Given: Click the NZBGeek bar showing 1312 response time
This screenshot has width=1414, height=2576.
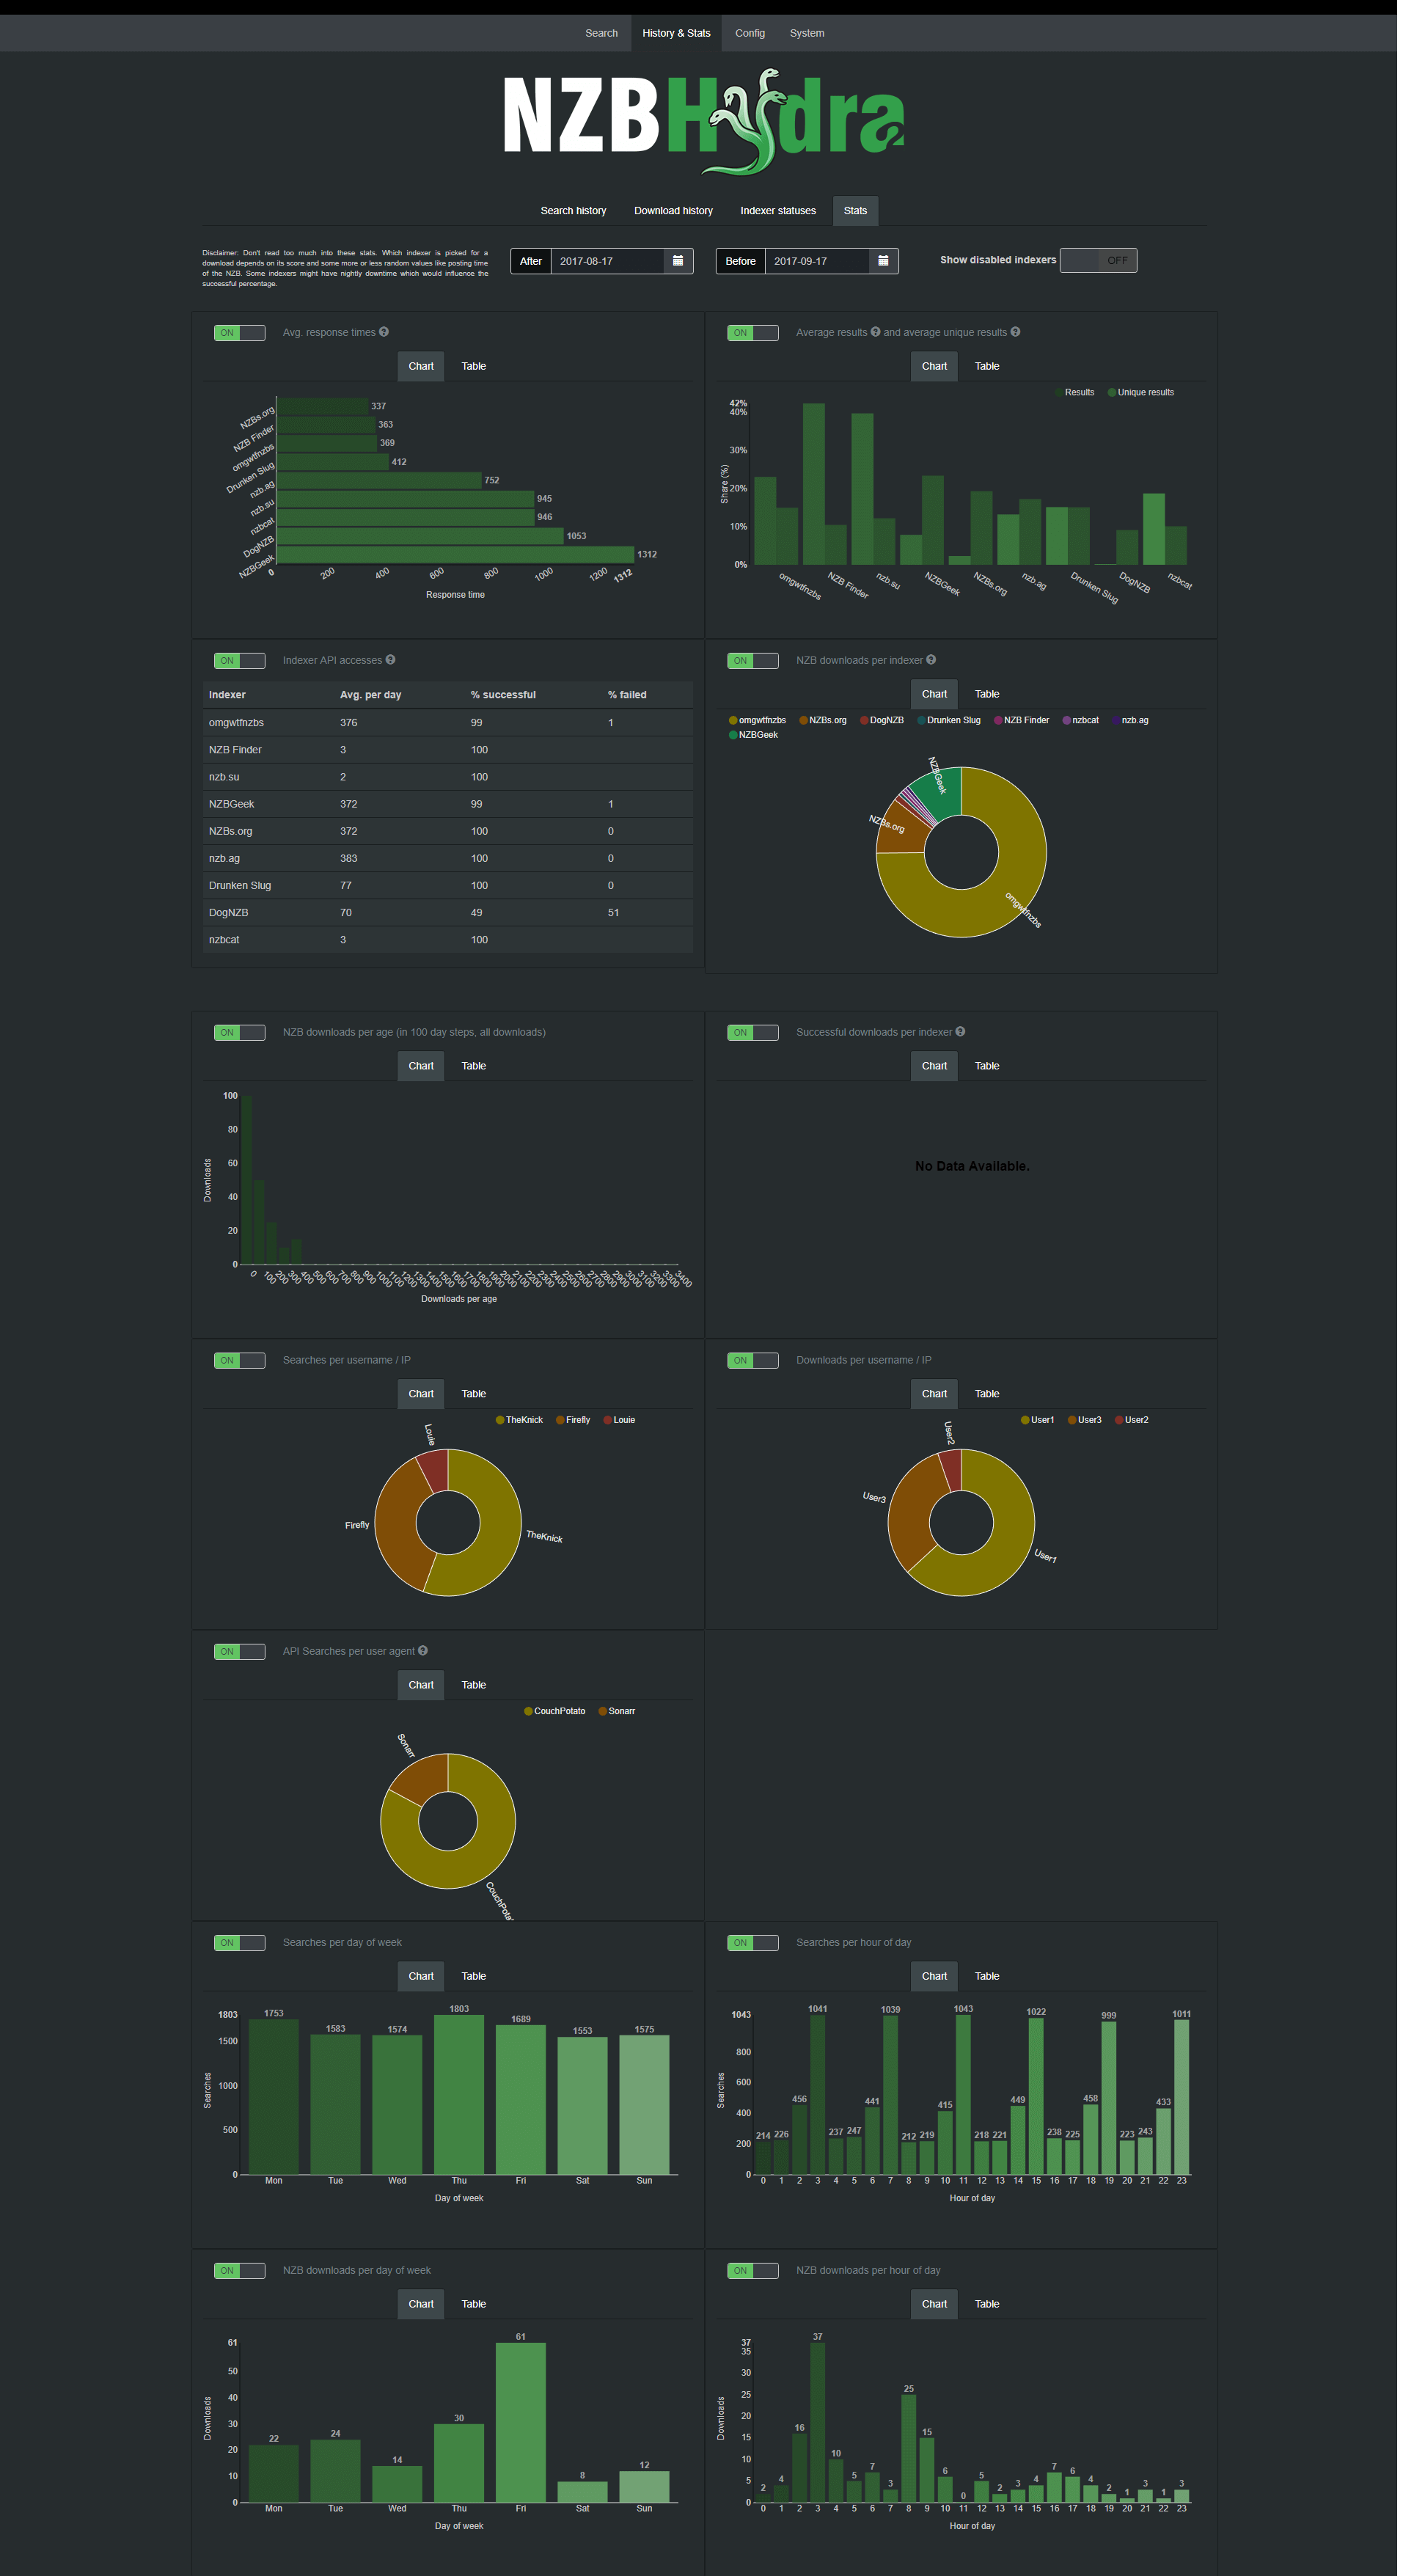Looking at the screenshot, I should coord(455,554).
